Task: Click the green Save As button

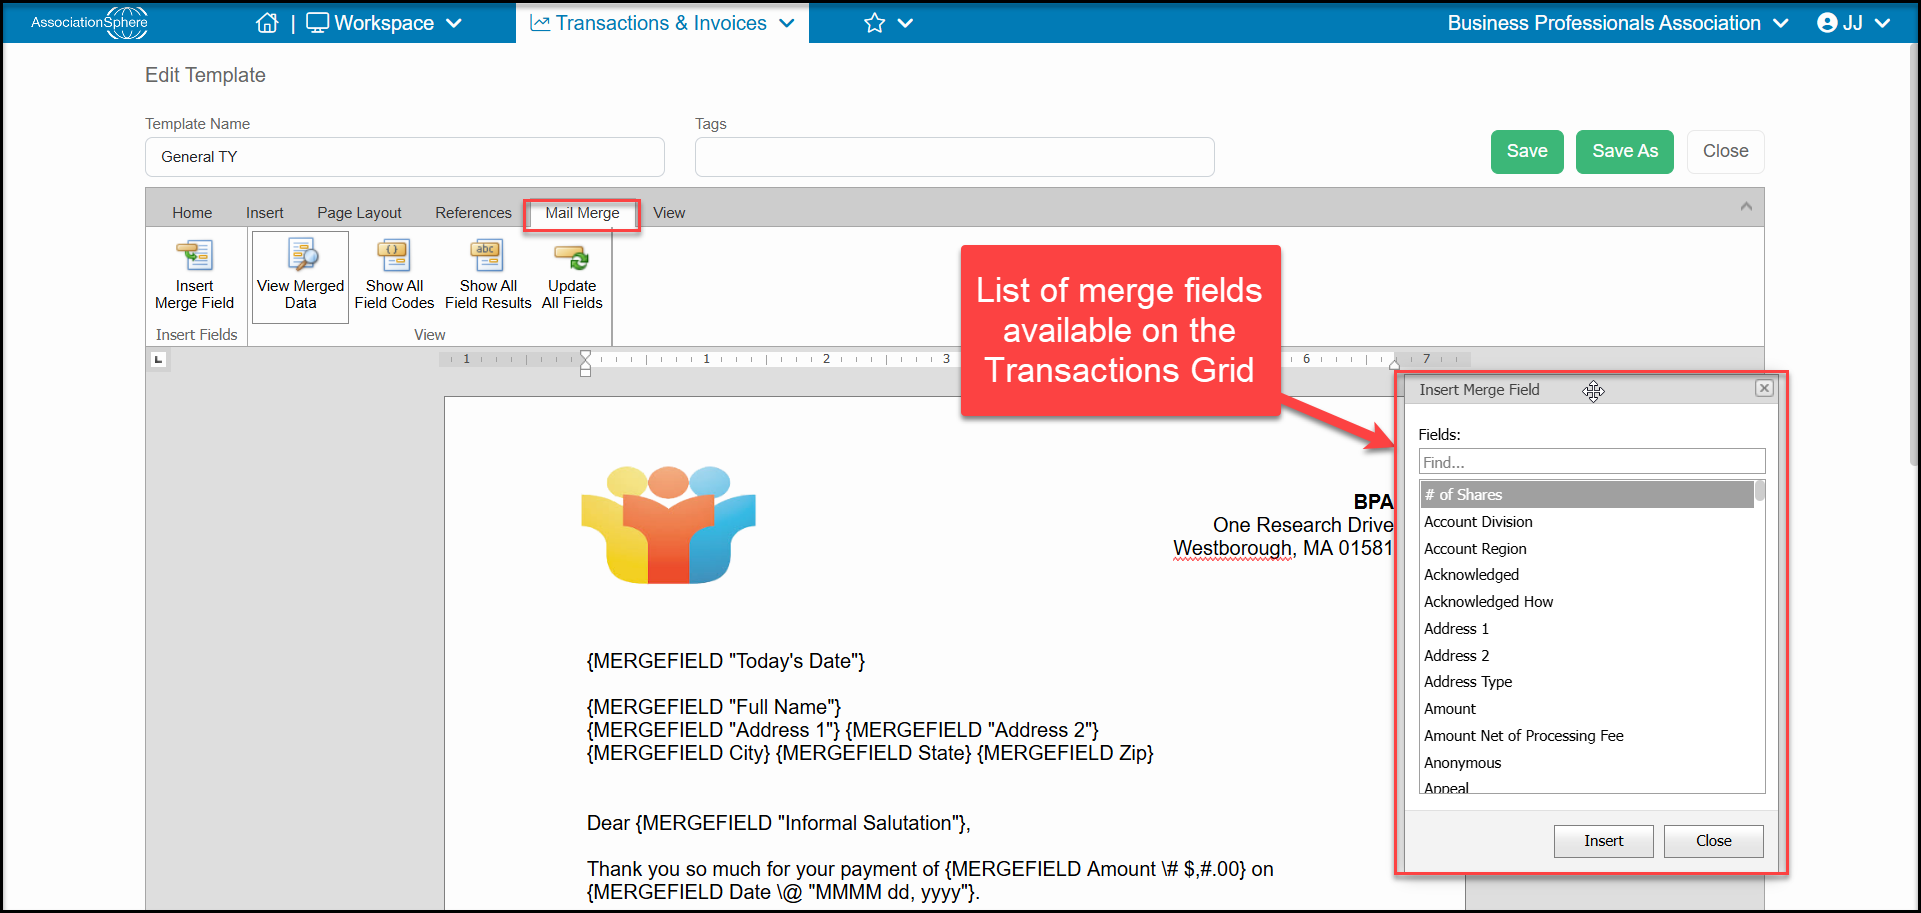Action: tap(1625, 152)
